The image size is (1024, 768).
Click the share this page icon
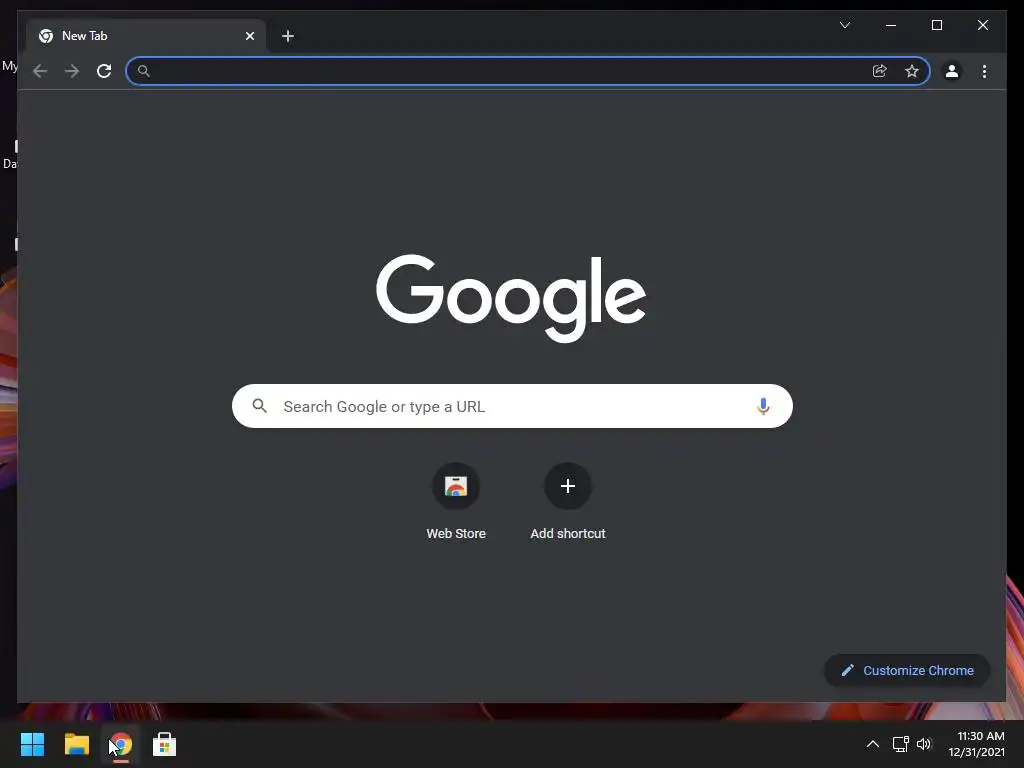(880, 71)
